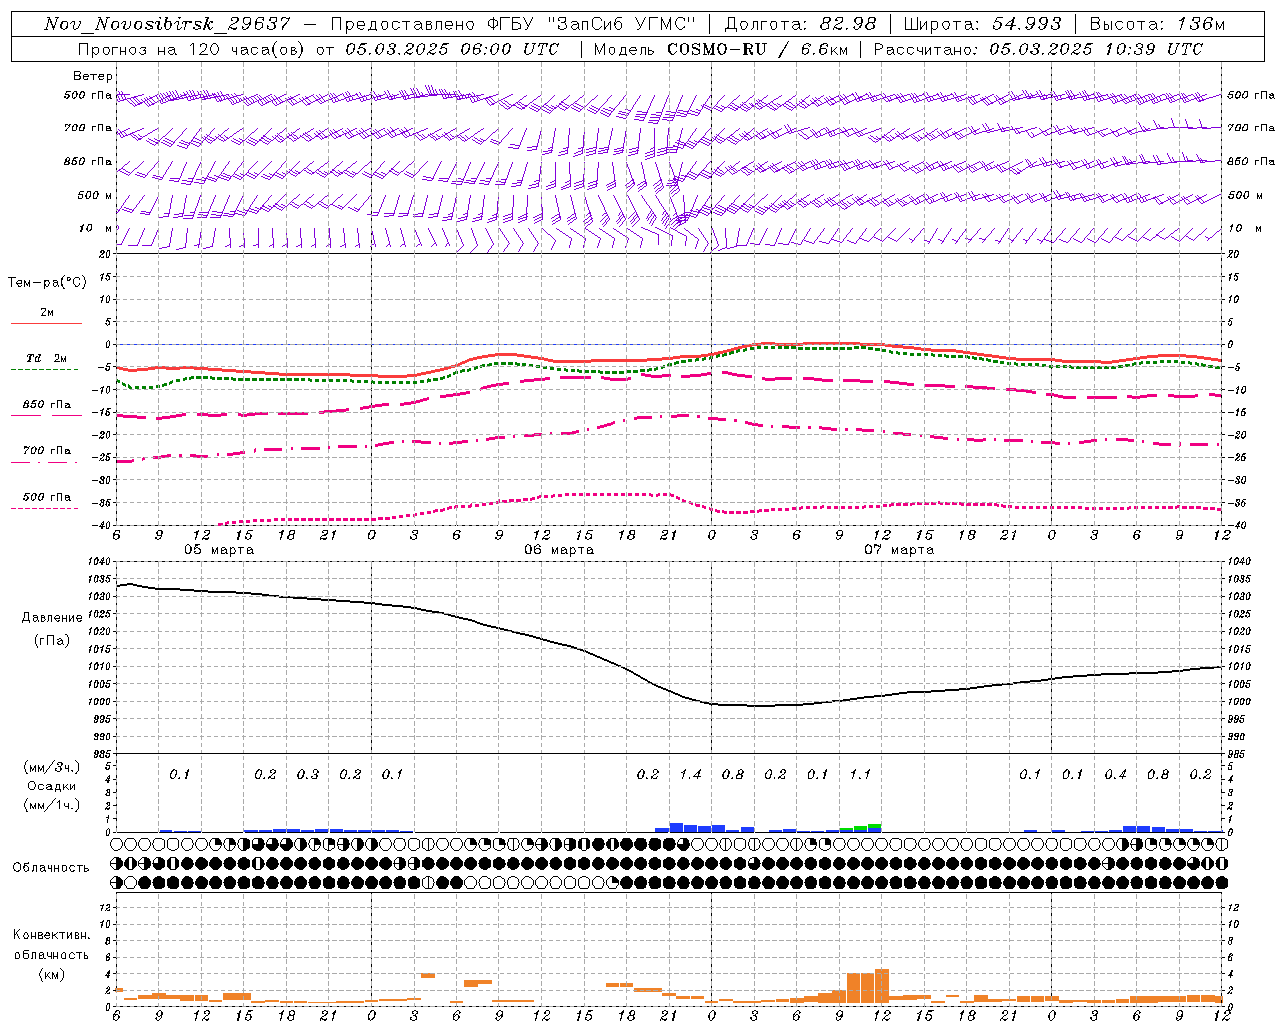Click the 'Облачность' cloud cover label
Image resolution: width=1280 pixels, height=1024 pixels.
[x=51, y=867]
